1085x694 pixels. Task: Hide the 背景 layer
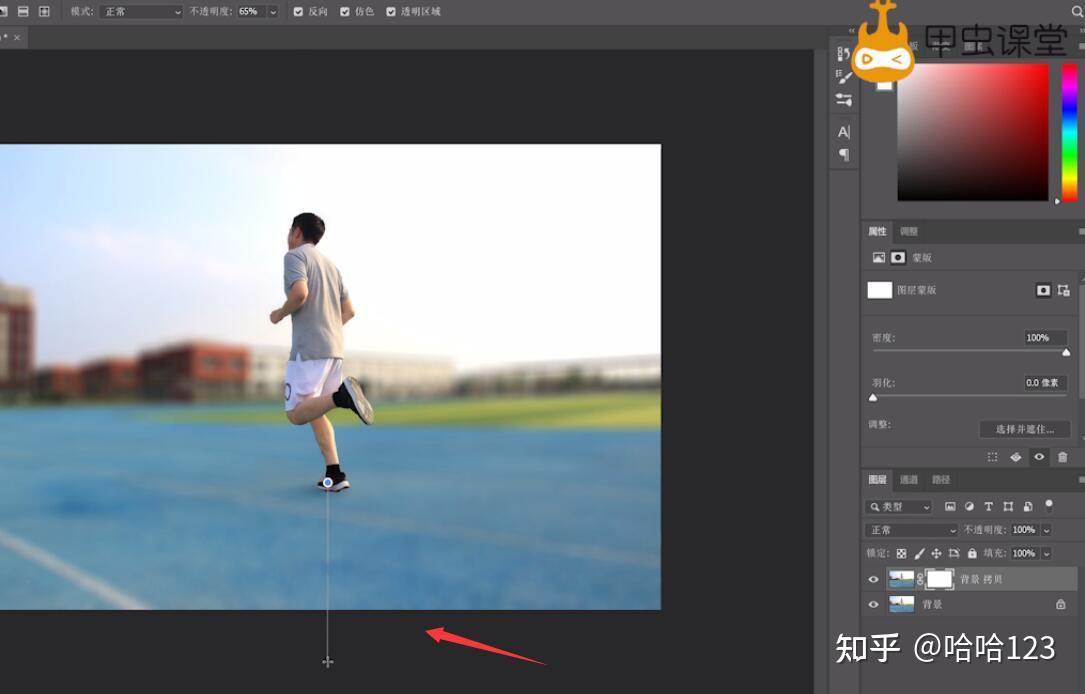pyautogui.click(x=873, y=604)
